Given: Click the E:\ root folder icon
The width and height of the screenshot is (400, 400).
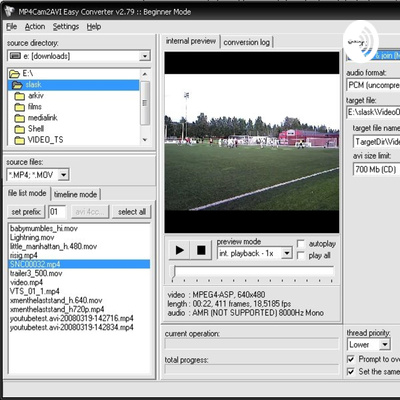Looking at the screenshot, I should click(x=14, y=73).
